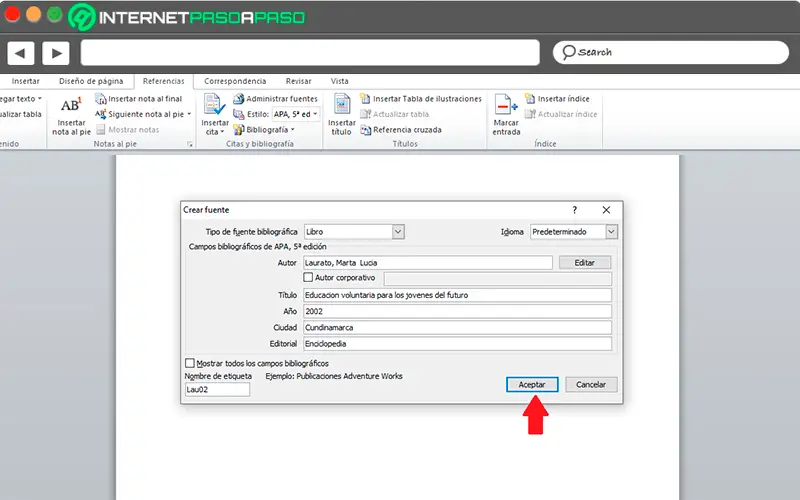Click Actualizar índice
The width and height of the screenshot is (800, 500).
click(x=561, y=114)
